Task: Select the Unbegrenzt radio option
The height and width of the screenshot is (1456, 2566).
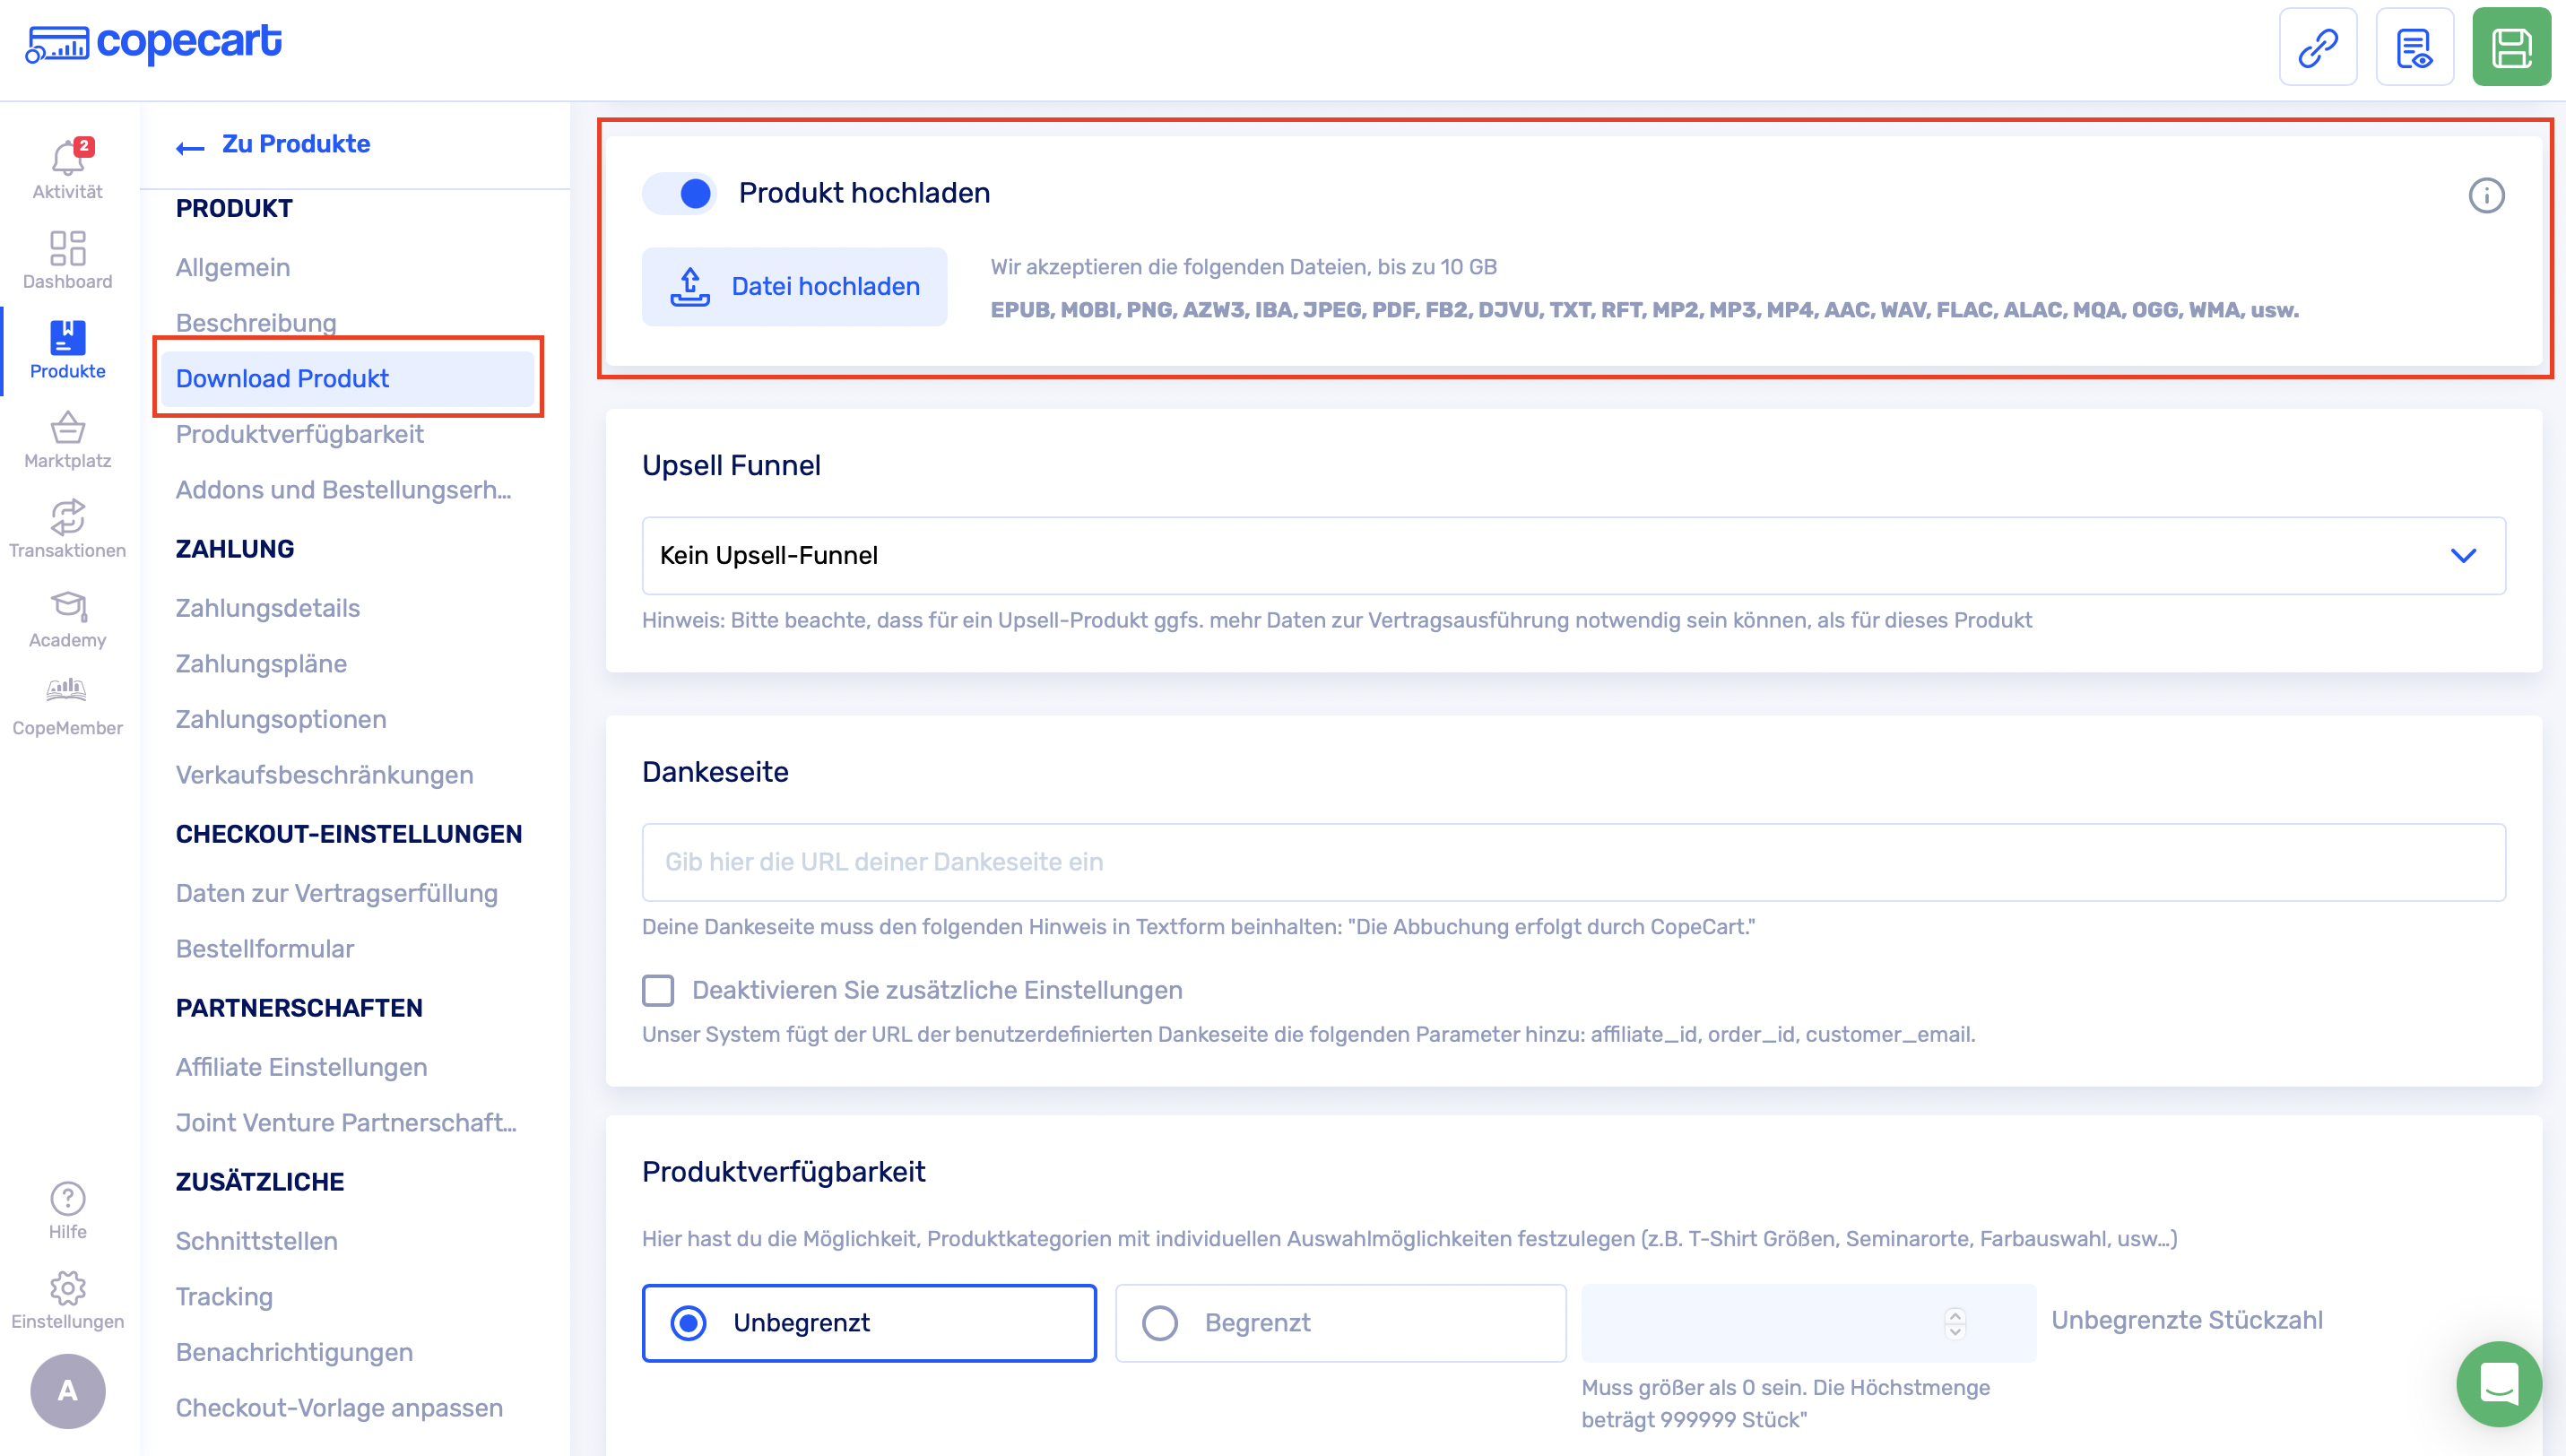Action: click(688, 1323)
